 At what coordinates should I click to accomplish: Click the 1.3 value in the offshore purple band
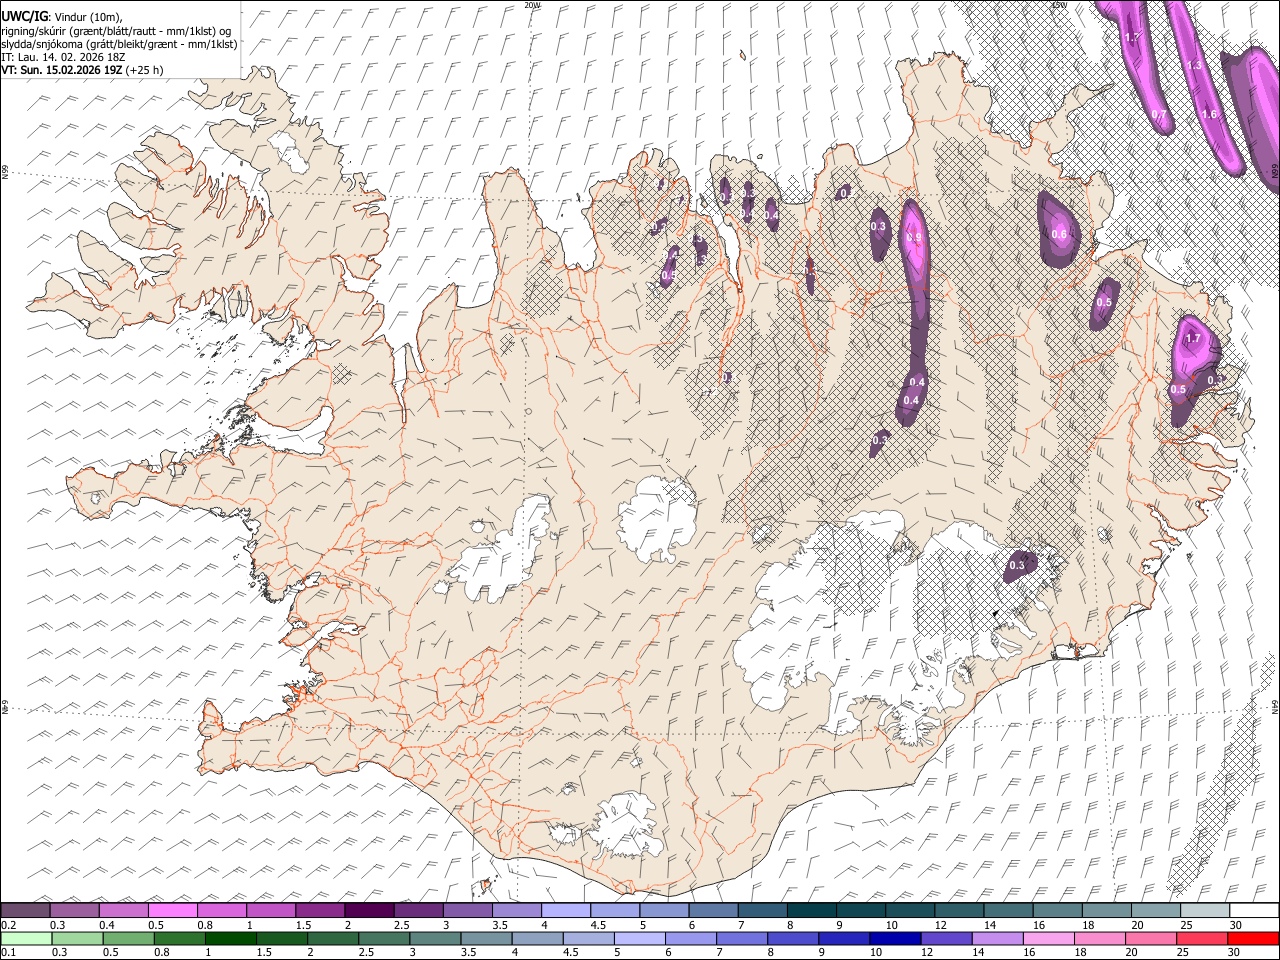coord(1195,65)
